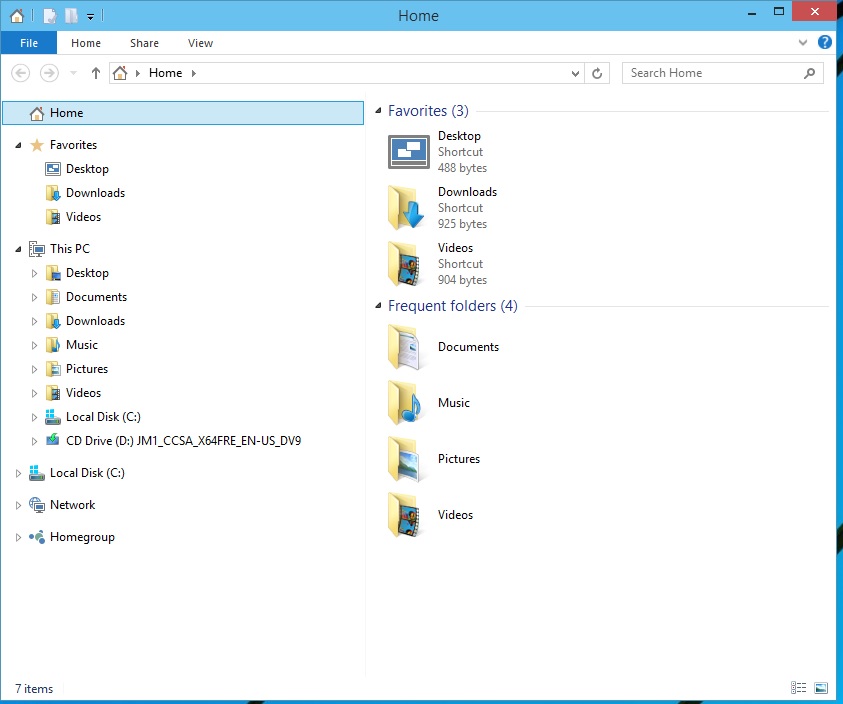Screen dimensions: 843x704
Task: Switch to the Home ribbon tab
Action: tap(86, 43)
